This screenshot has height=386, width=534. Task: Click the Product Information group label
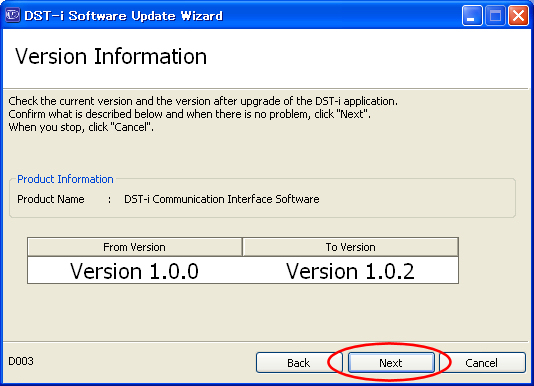click(65, 179)
